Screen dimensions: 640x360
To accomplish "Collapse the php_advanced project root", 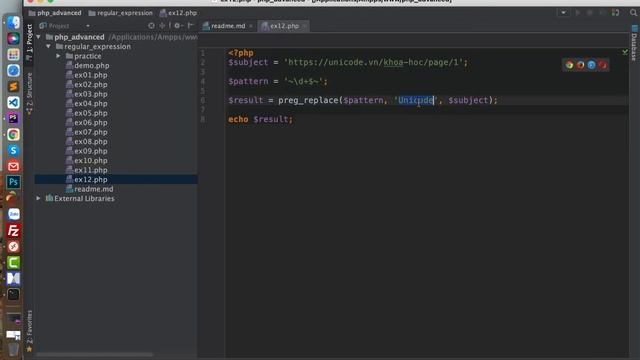I will [38, 37].
